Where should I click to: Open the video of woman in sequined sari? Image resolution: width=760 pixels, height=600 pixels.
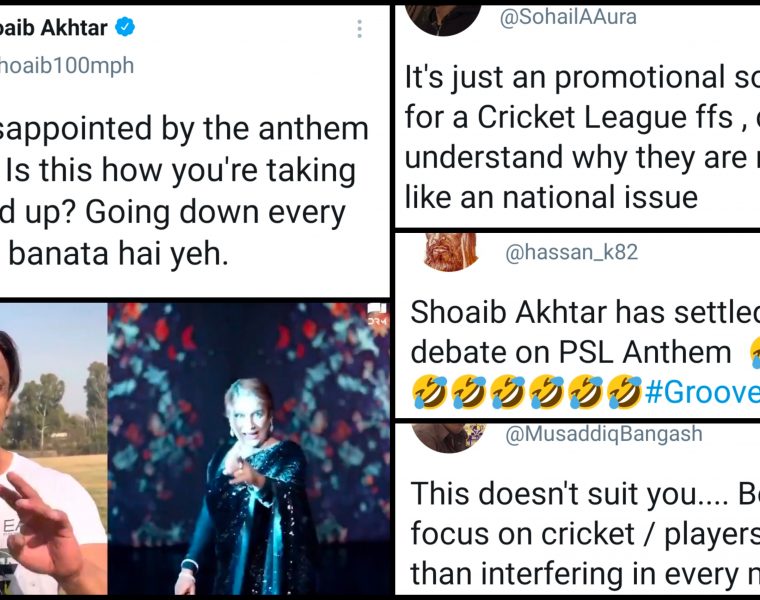(x=248, y=450)
